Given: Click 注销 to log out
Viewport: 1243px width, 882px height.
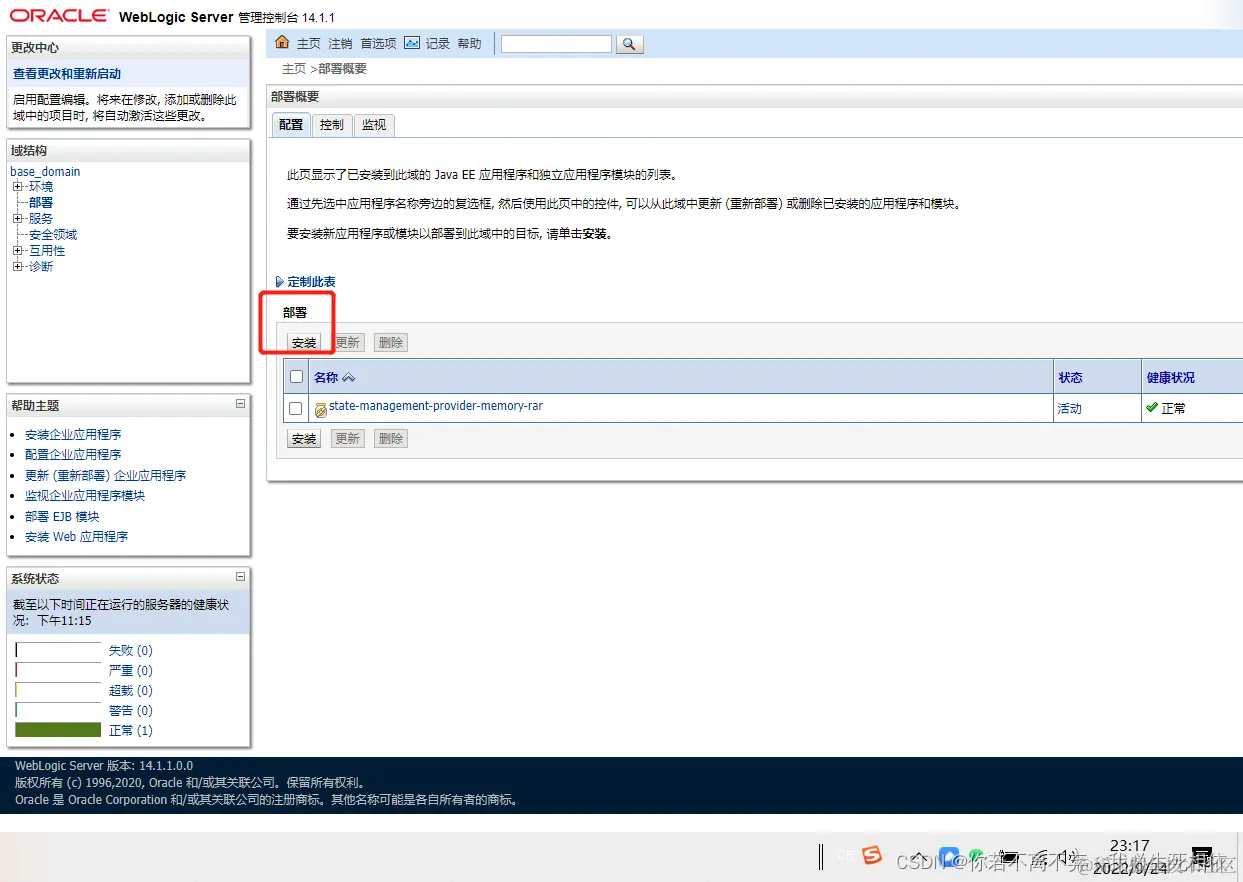Looking at the screenshot, I should click(x=340, y=44).
